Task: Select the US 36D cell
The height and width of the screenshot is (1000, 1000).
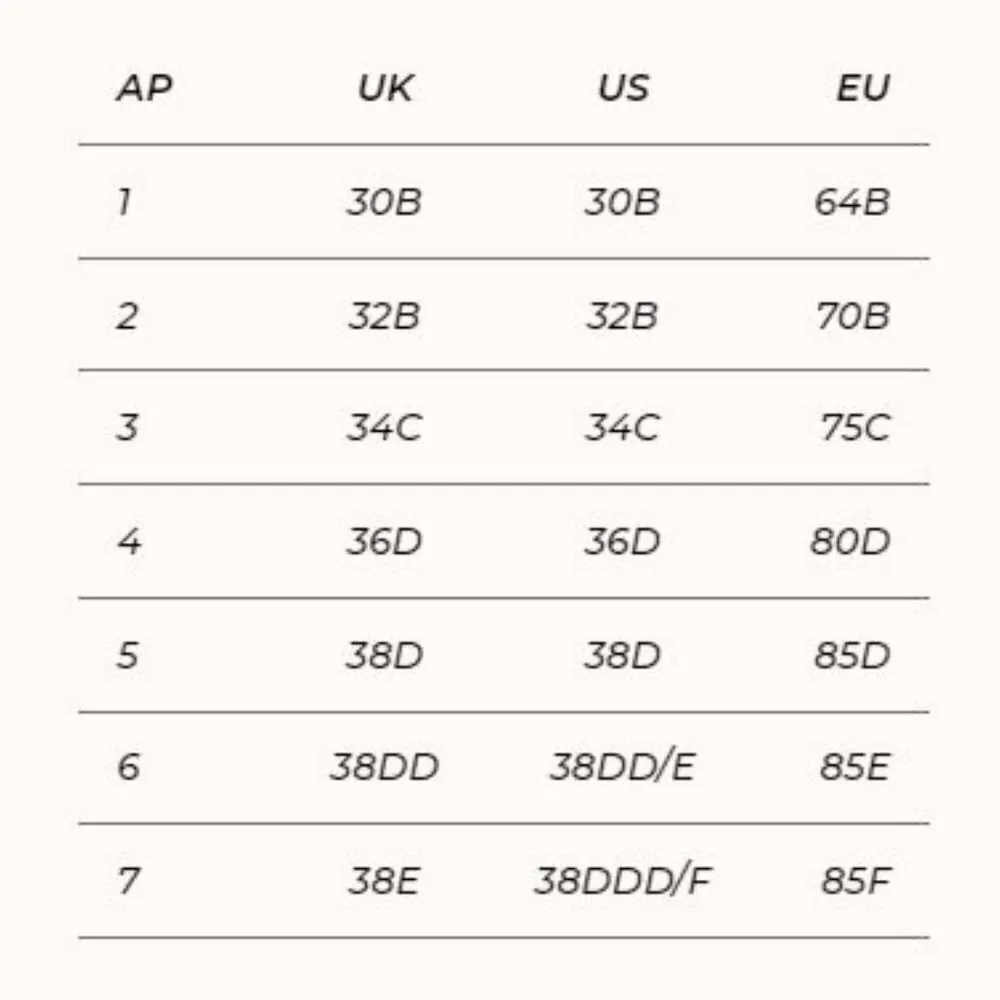Action: [622, 542]
